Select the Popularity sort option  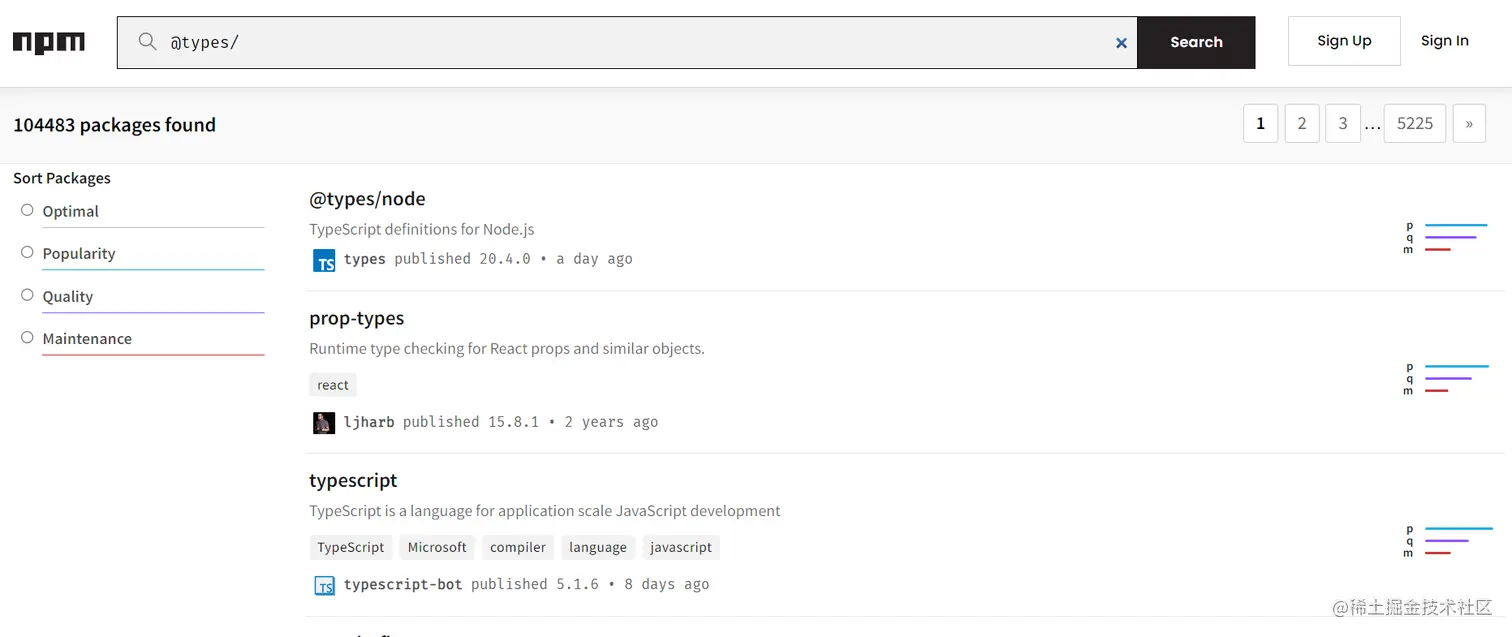coord(28,252)
